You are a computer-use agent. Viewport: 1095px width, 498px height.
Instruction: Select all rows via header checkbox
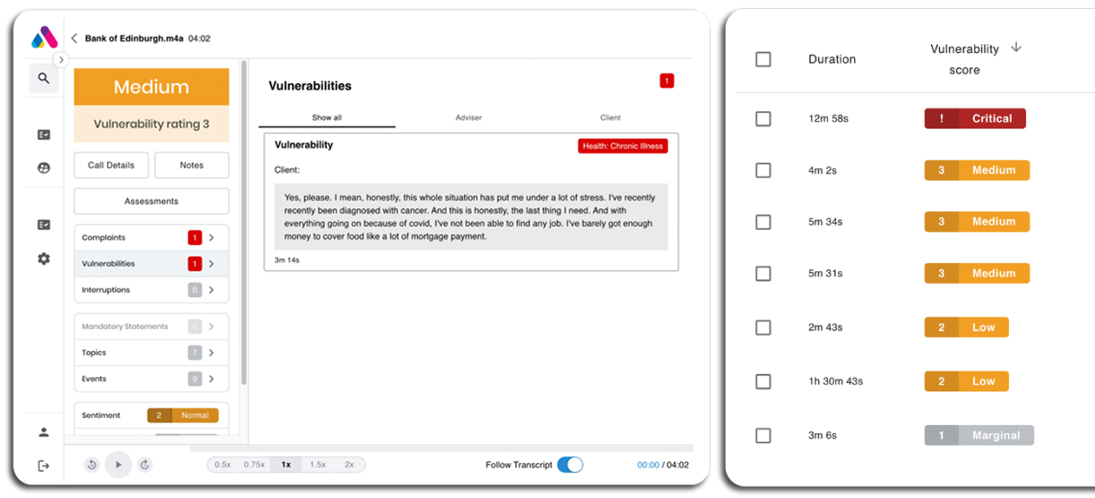(763, 59)
